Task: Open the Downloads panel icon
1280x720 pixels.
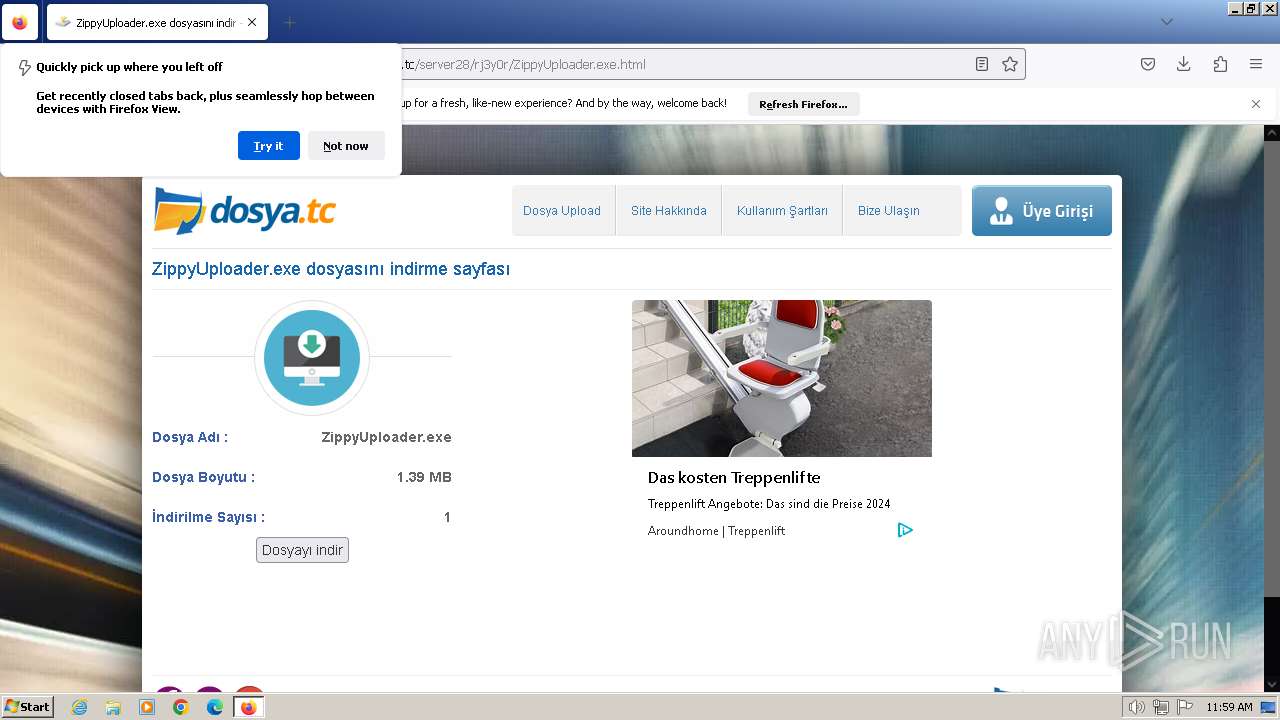Action: point(1184,64)
